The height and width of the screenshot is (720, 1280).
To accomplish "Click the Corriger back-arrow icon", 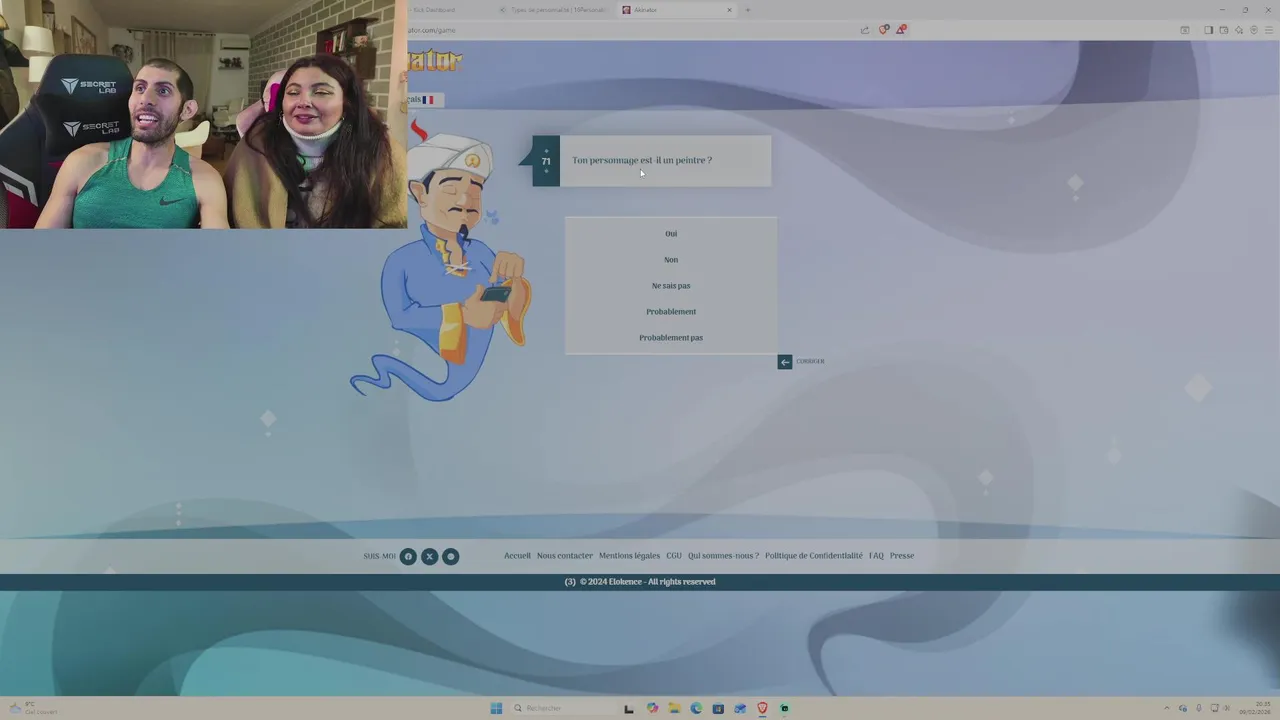I will (x=785, y=362).
